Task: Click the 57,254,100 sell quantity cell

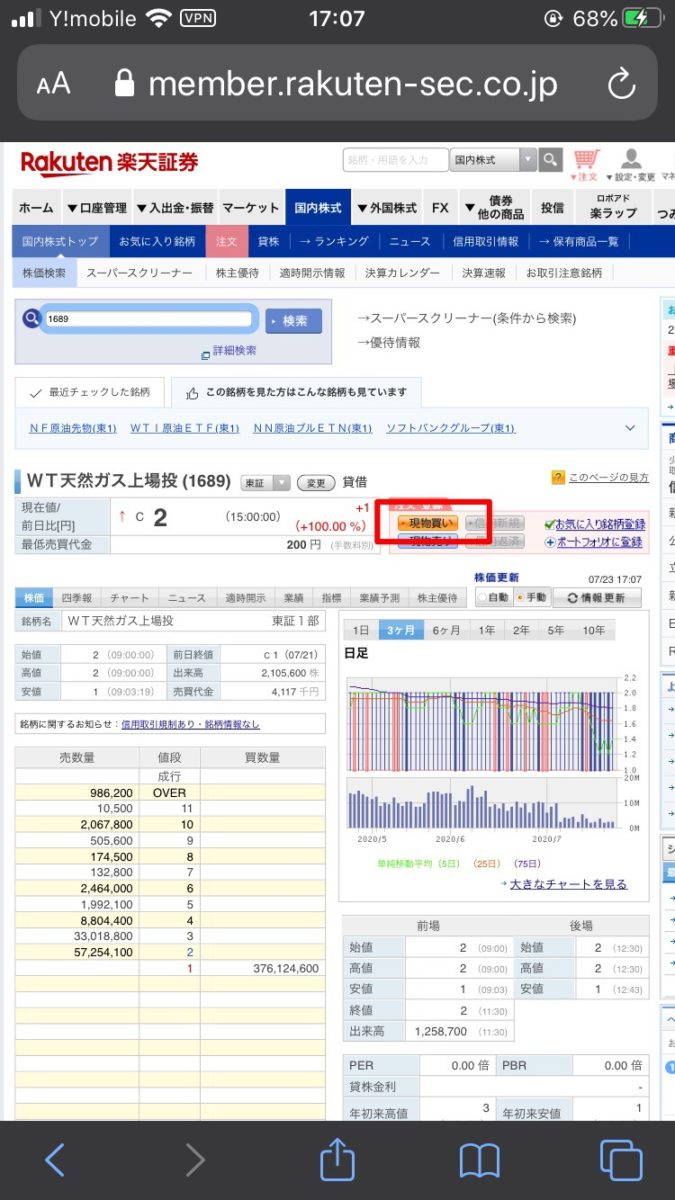Action: (77, 952)
